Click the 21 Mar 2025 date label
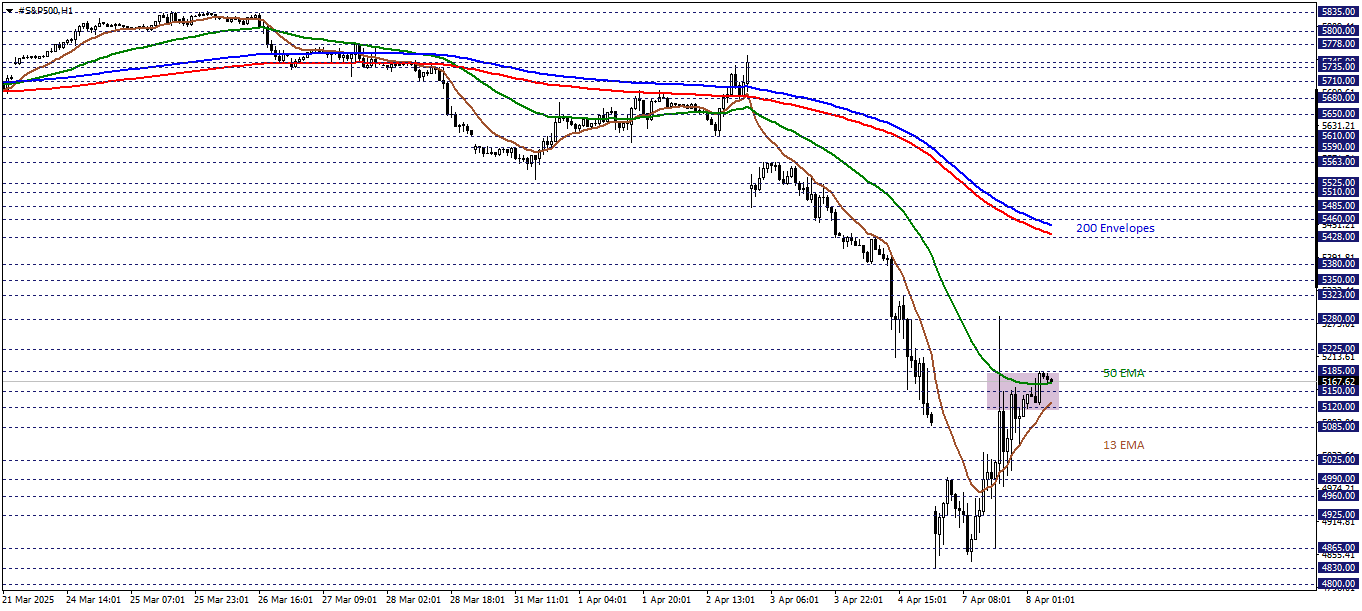 click(29, 600)
